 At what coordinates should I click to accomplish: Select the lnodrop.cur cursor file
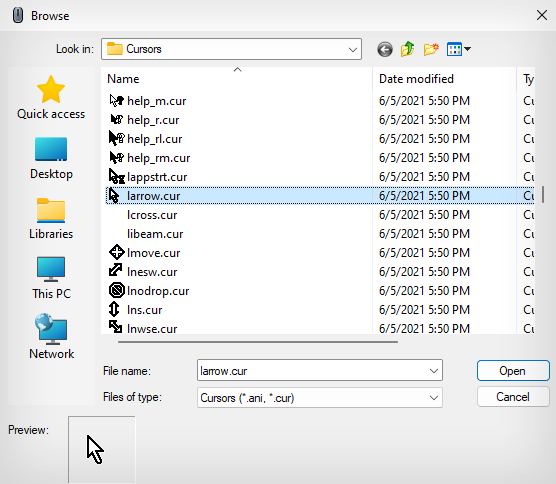click(158, 291)
